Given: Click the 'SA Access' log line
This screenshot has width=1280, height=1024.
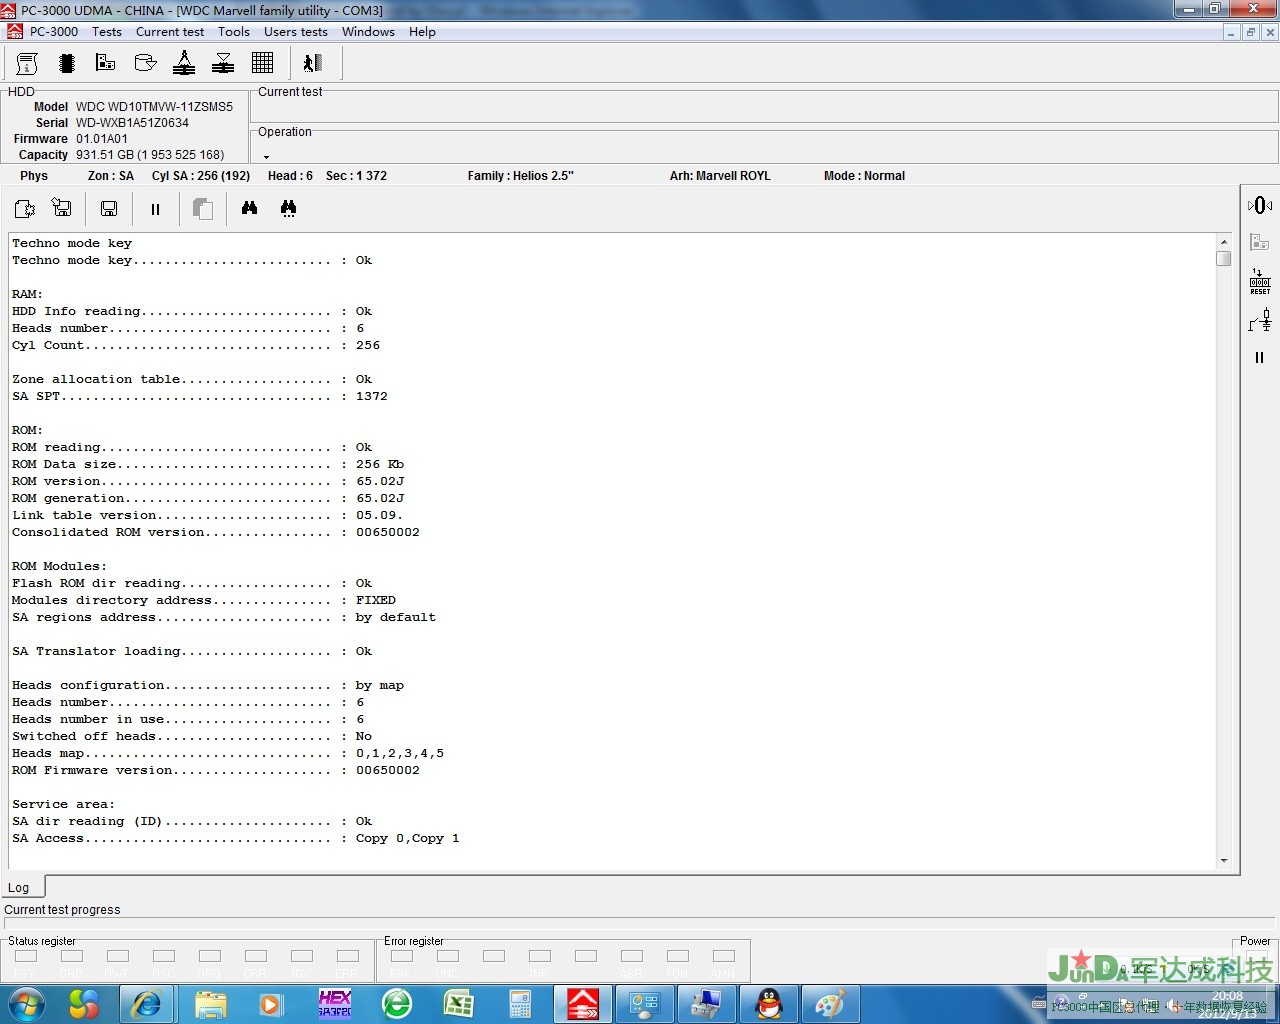Looking at the screenshot, I should point(236,838).
